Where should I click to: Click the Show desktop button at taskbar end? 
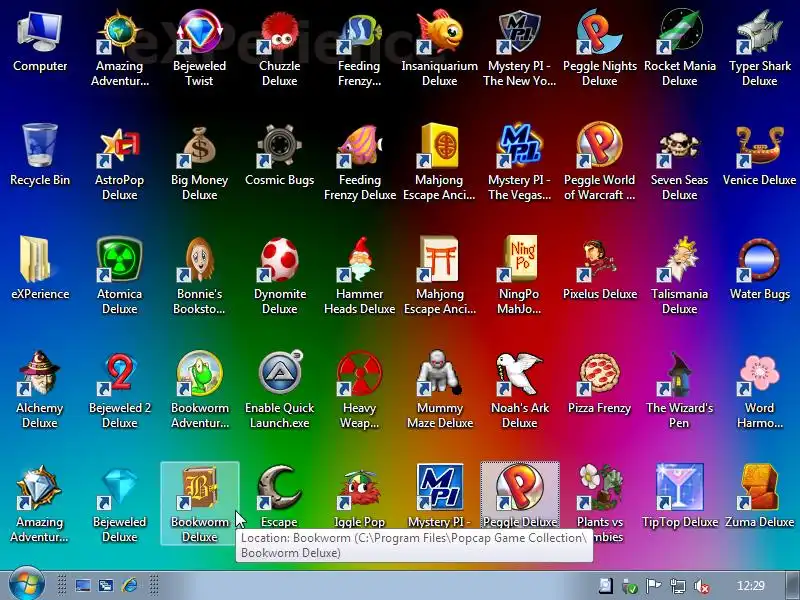792,585
